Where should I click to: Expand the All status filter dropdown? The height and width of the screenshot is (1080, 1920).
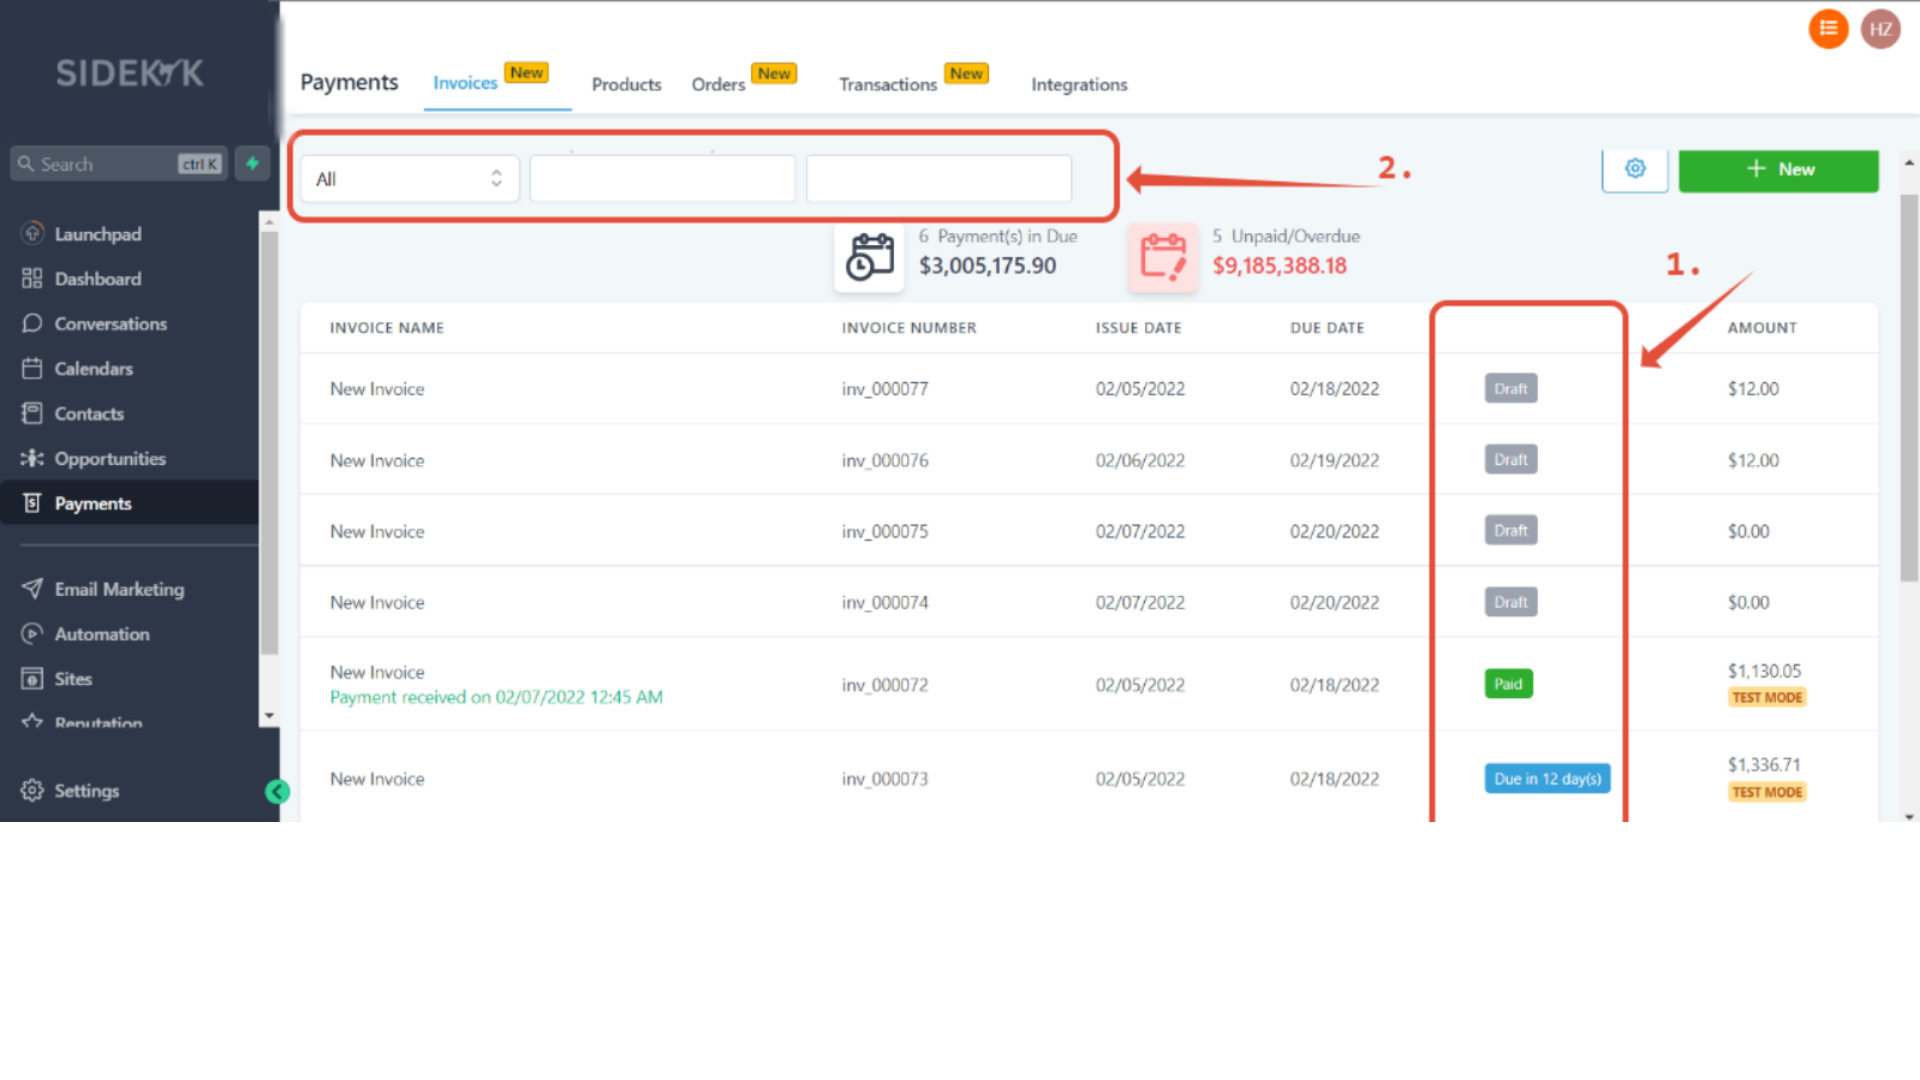[409, 179]
